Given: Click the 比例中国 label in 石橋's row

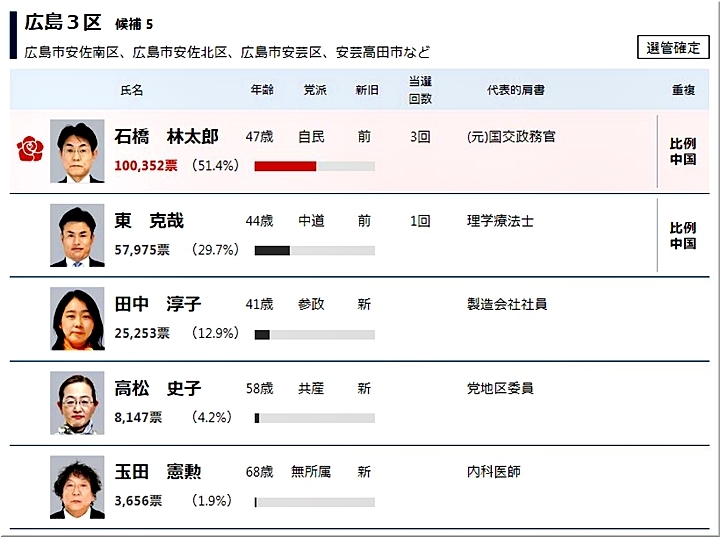Looking at the screenshot, I should [x=683, y=151].
